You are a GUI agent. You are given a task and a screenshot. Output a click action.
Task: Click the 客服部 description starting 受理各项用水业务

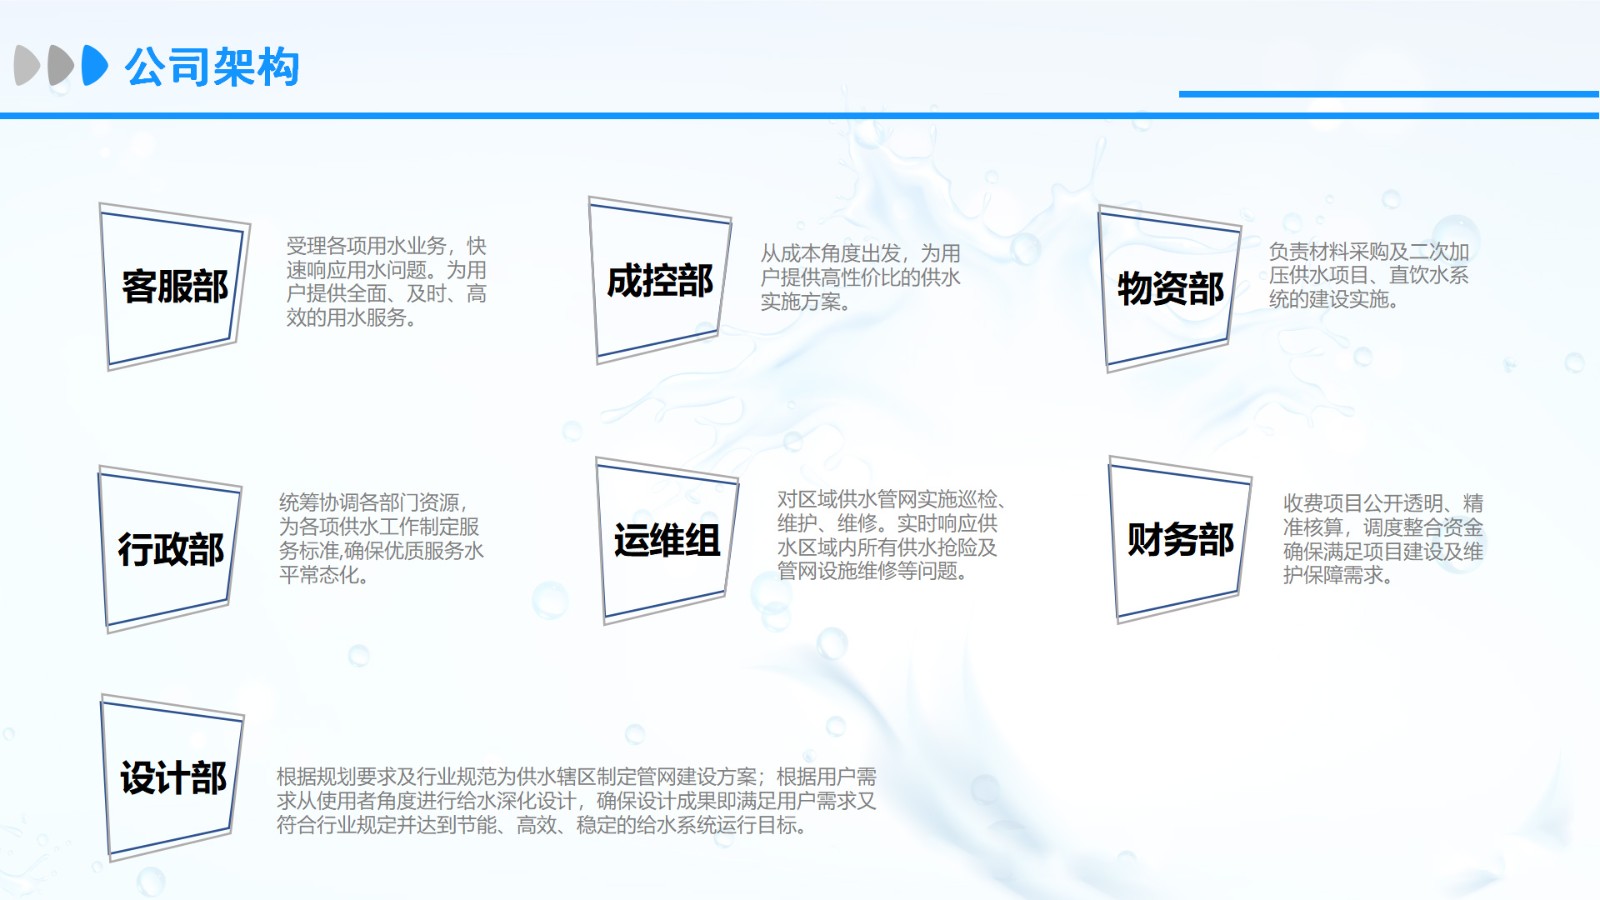click(386, 282)
